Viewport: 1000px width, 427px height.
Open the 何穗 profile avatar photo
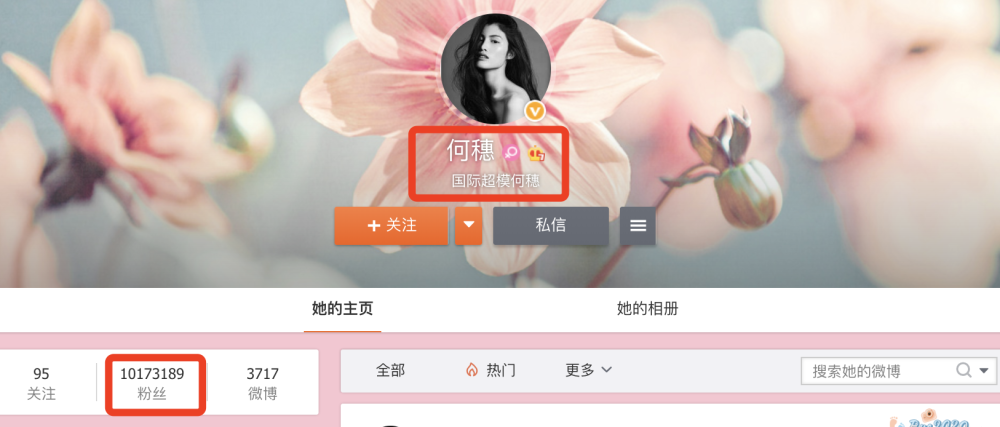tap(496, 69)
